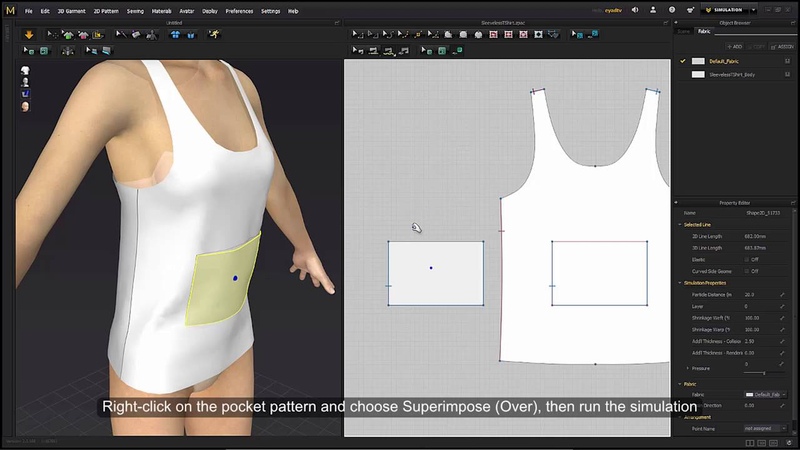Click the avatar head face icon
The height and width of the screenshot is (450, 800).
coord(25,106)
